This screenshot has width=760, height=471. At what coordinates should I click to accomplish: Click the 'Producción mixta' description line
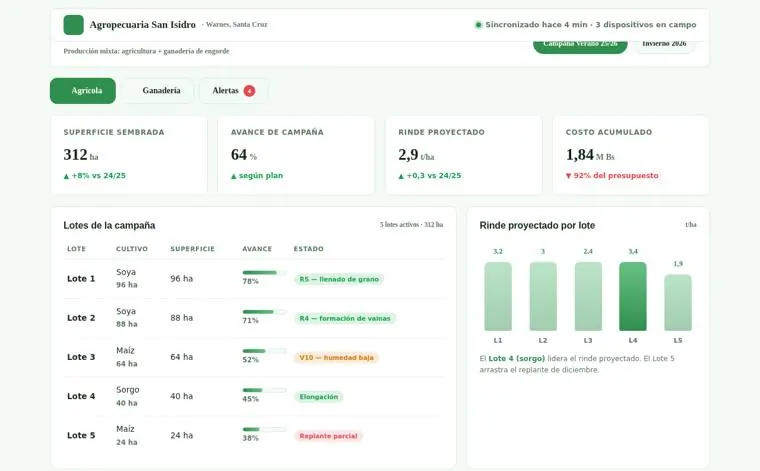pos(146,51)
